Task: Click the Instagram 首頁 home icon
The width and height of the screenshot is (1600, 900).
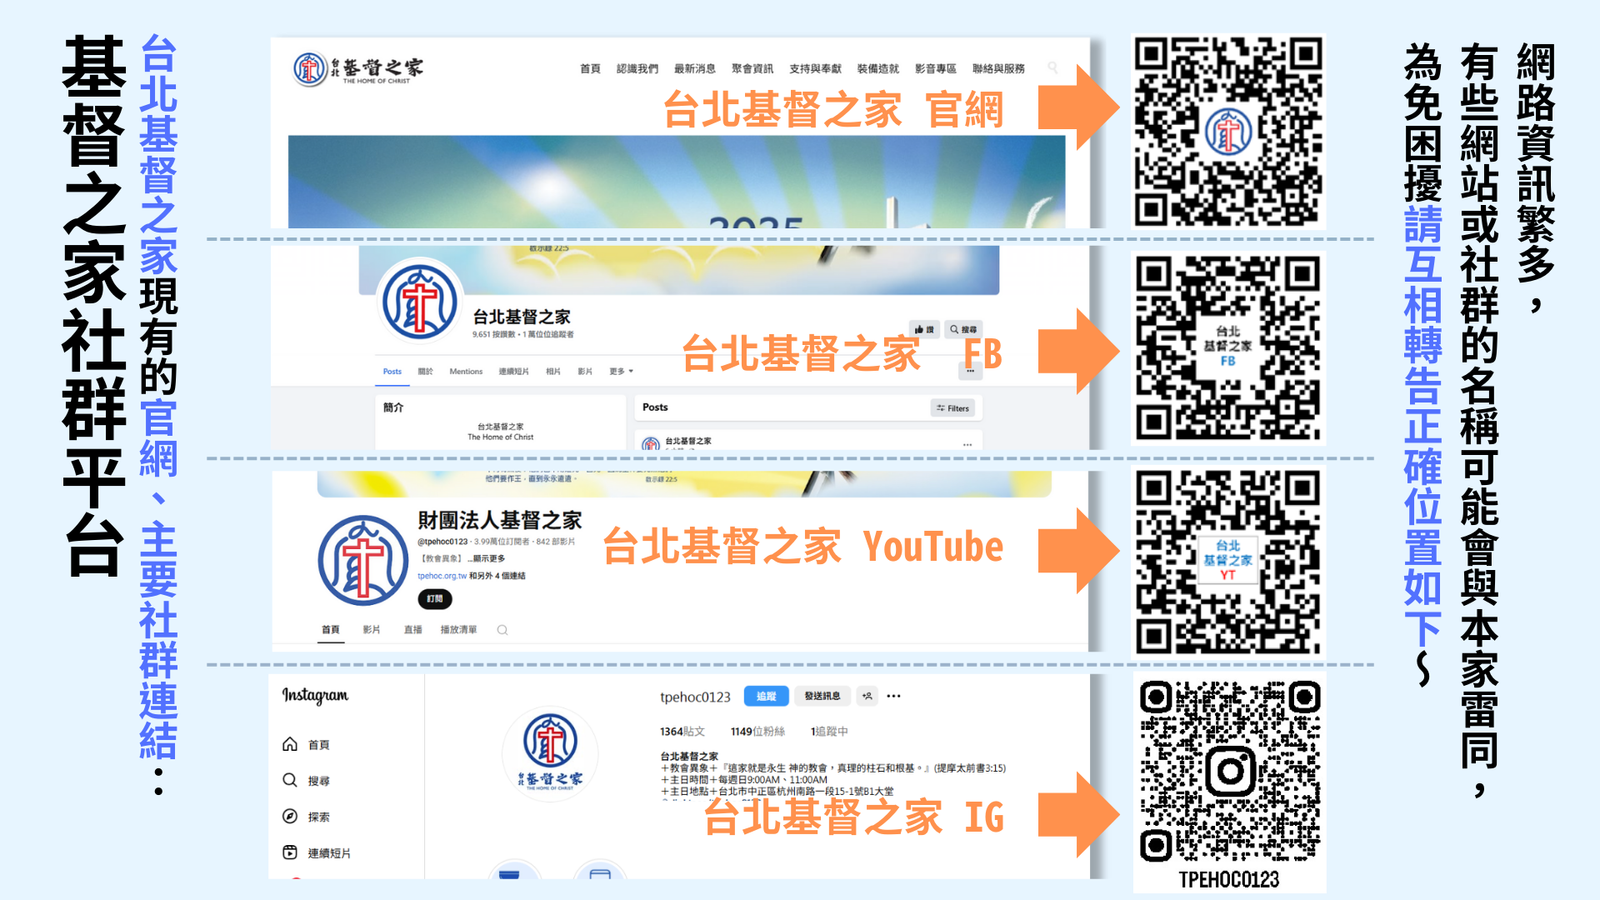Action: (x=290, y=744)
